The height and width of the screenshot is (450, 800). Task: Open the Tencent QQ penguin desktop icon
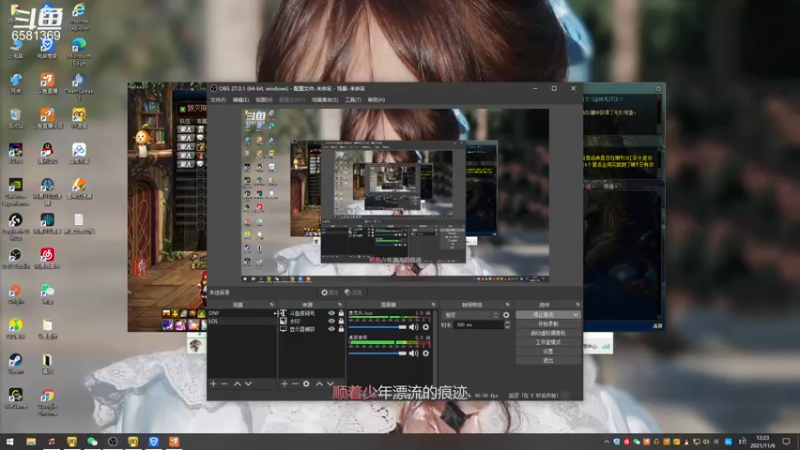coord(47,153)
